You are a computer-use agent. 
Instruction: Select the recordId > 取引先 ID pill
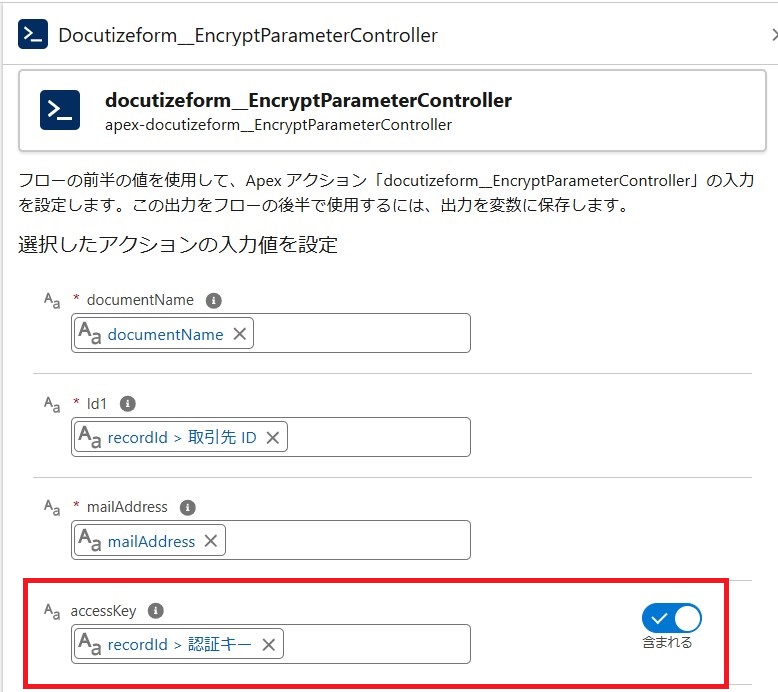(x=181, y=437)
